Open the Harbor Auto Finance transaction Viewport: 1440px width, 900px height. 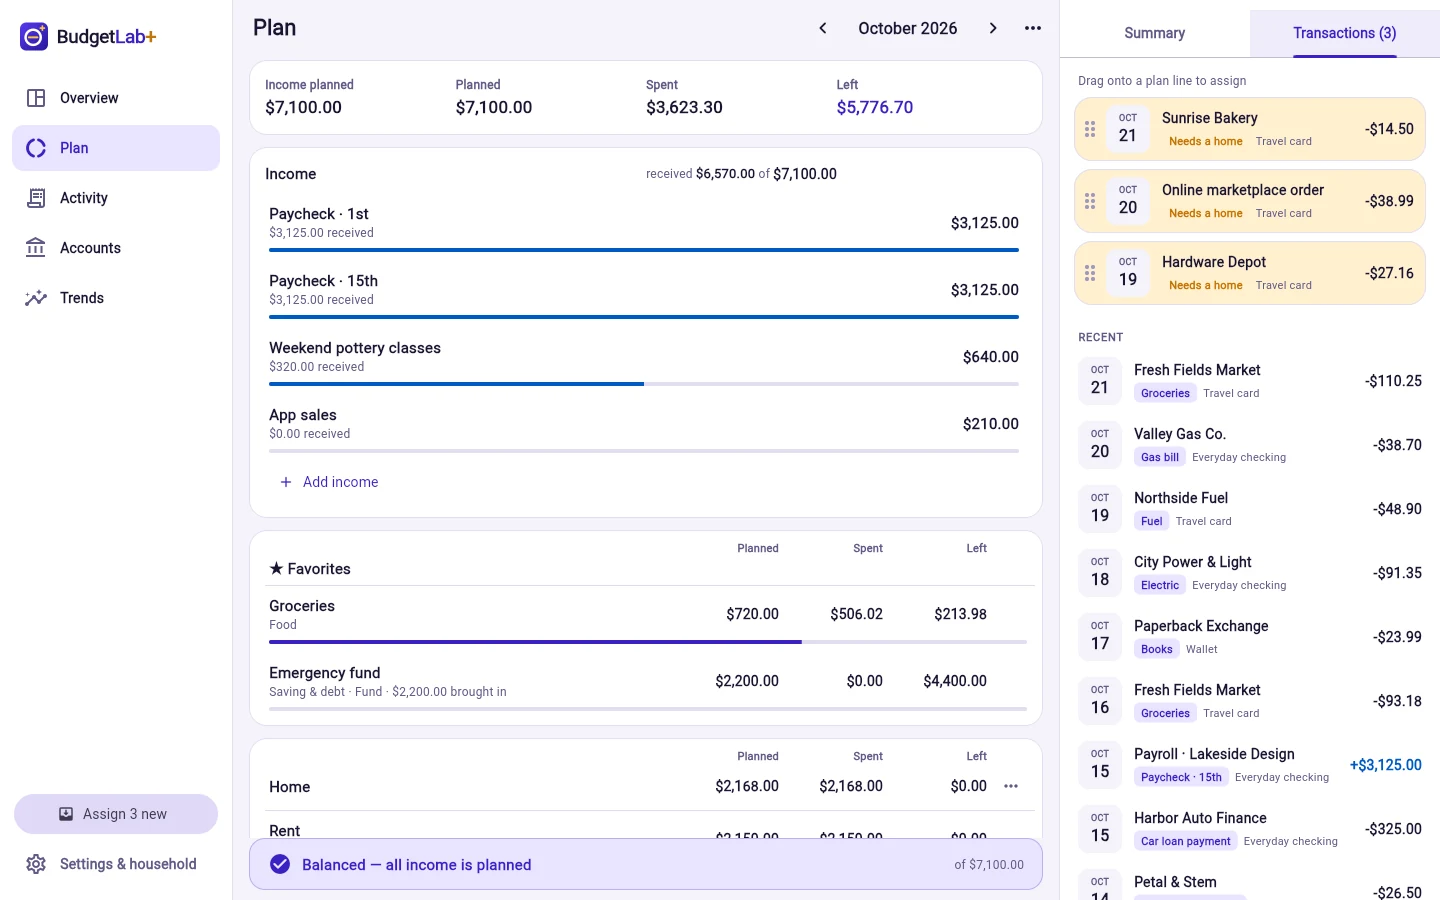[1250, 829]
